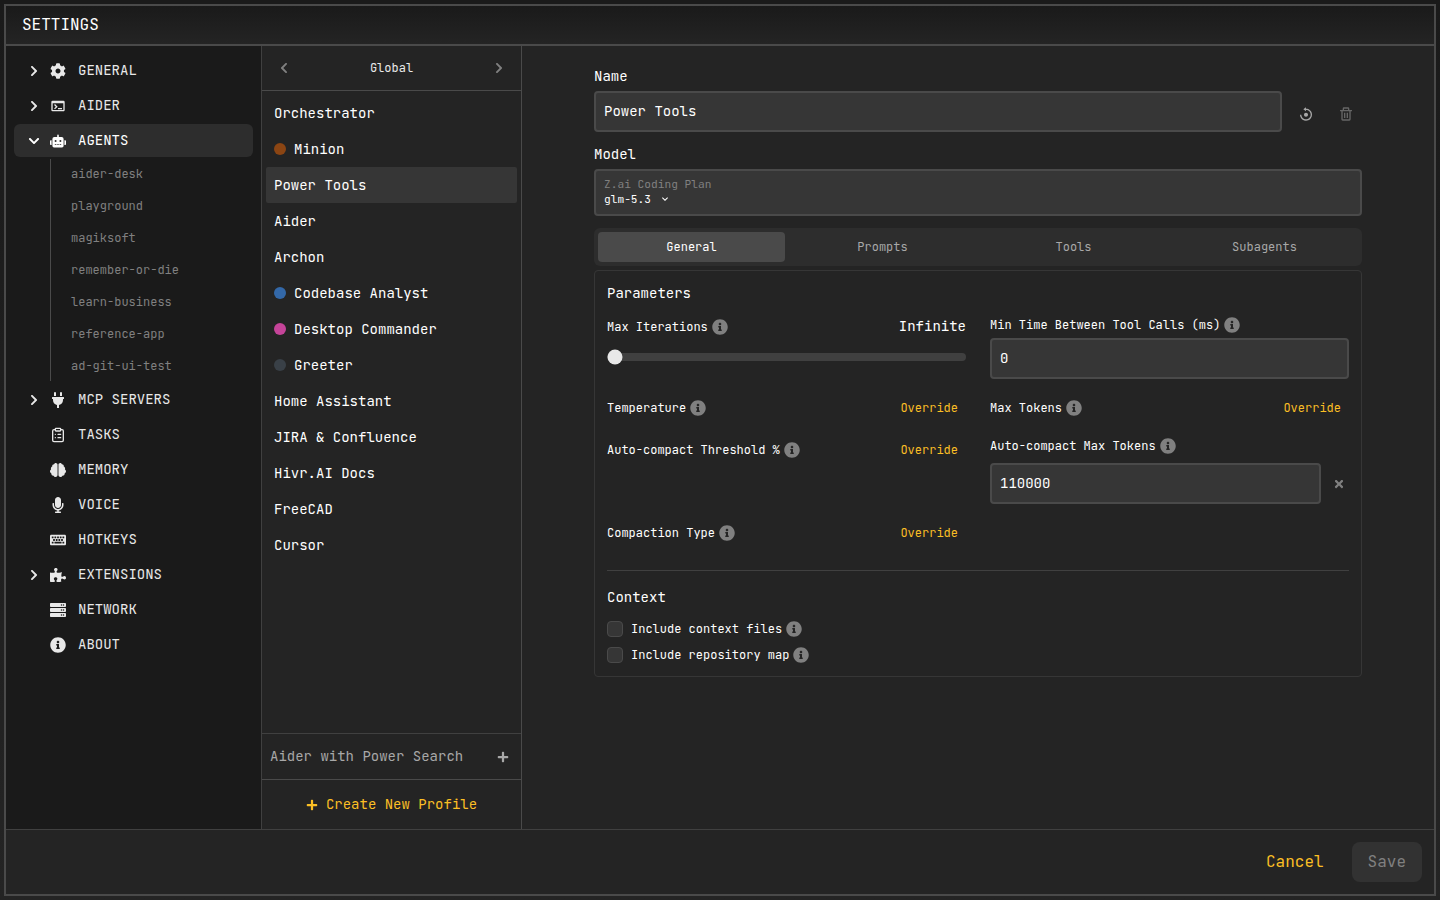
Task: Expand the Extensions section
Action: [34, 574]
